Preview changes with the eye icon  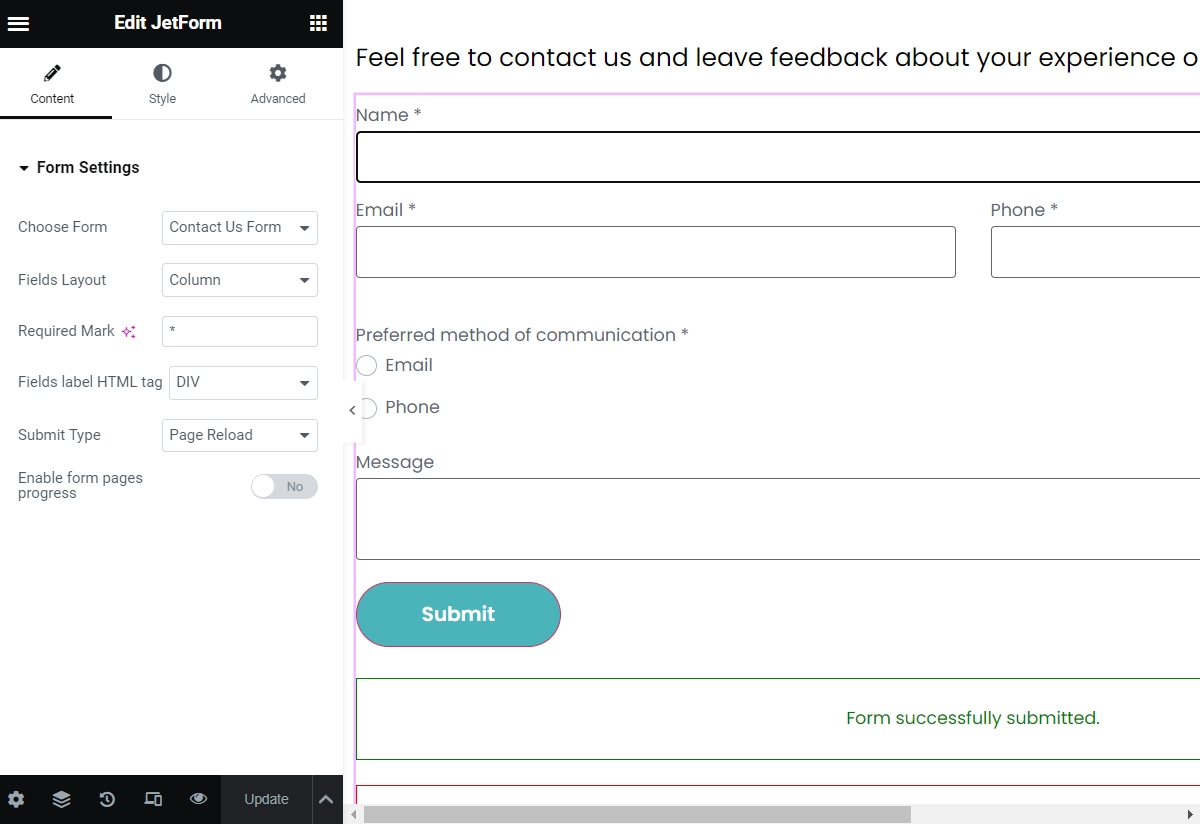198,799
